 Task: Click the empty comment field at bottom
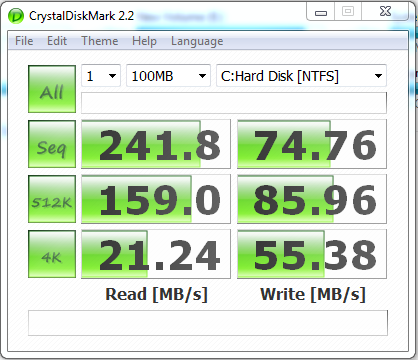pyautogui.click(x=208, y=323)
